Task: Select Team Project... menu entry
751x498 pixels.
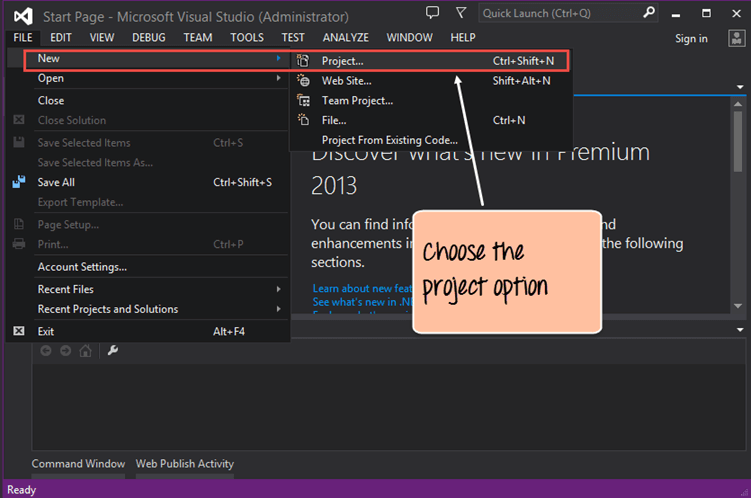Action: tap(357, 101)
